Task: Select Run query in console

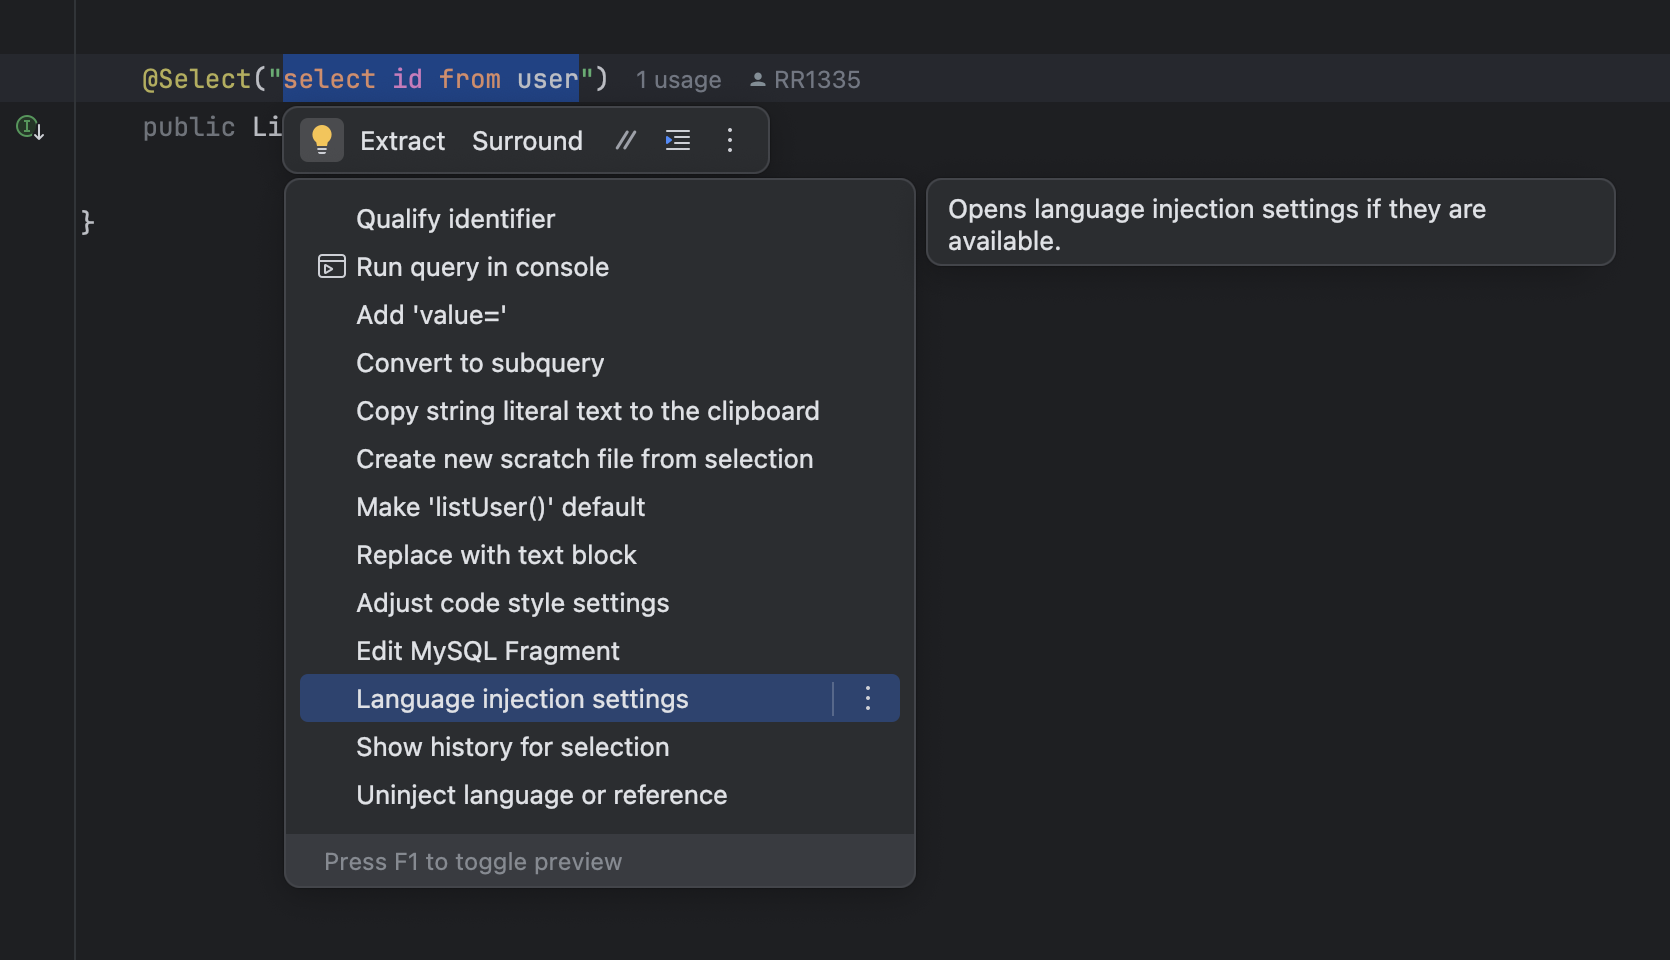Action: coord(482,267)
